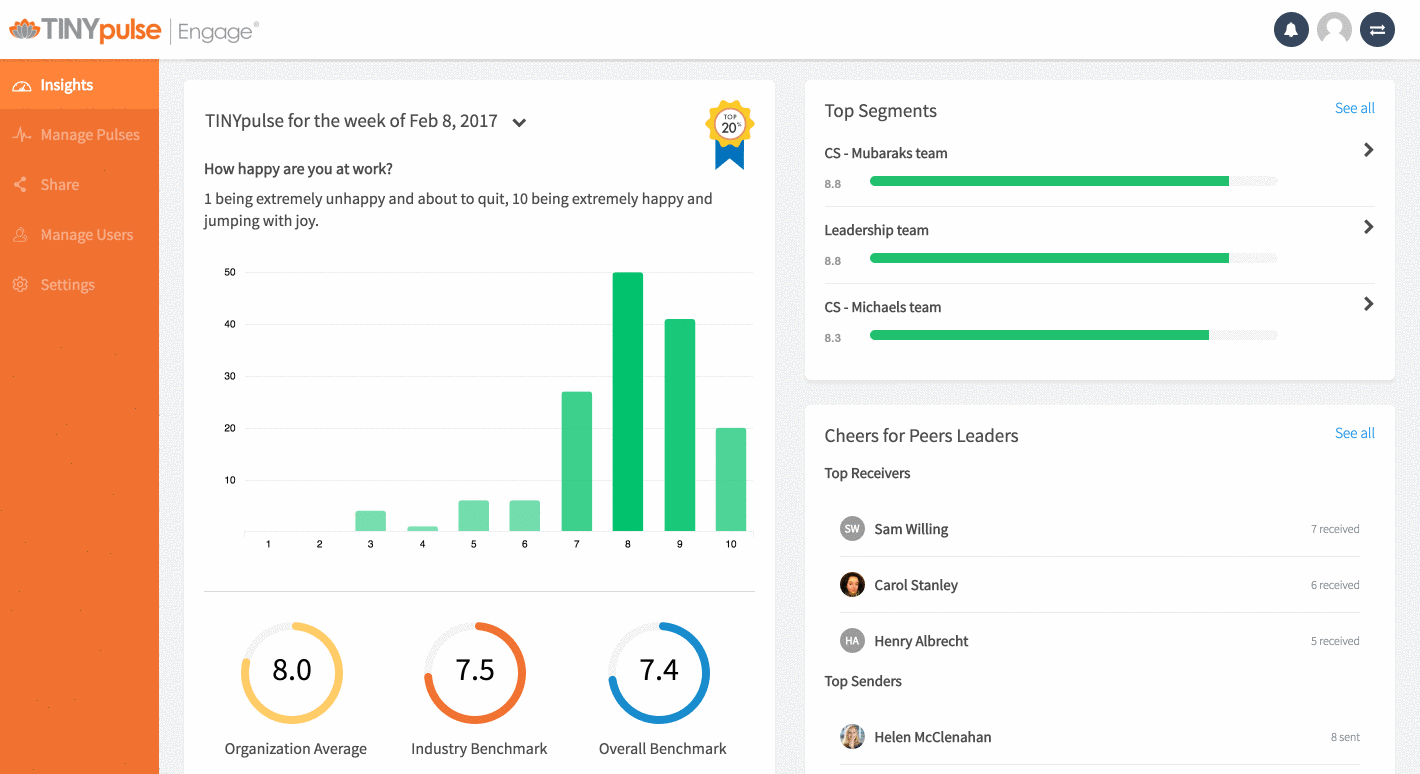
Task: Click the chart bar for score 9
Action: 680,425
